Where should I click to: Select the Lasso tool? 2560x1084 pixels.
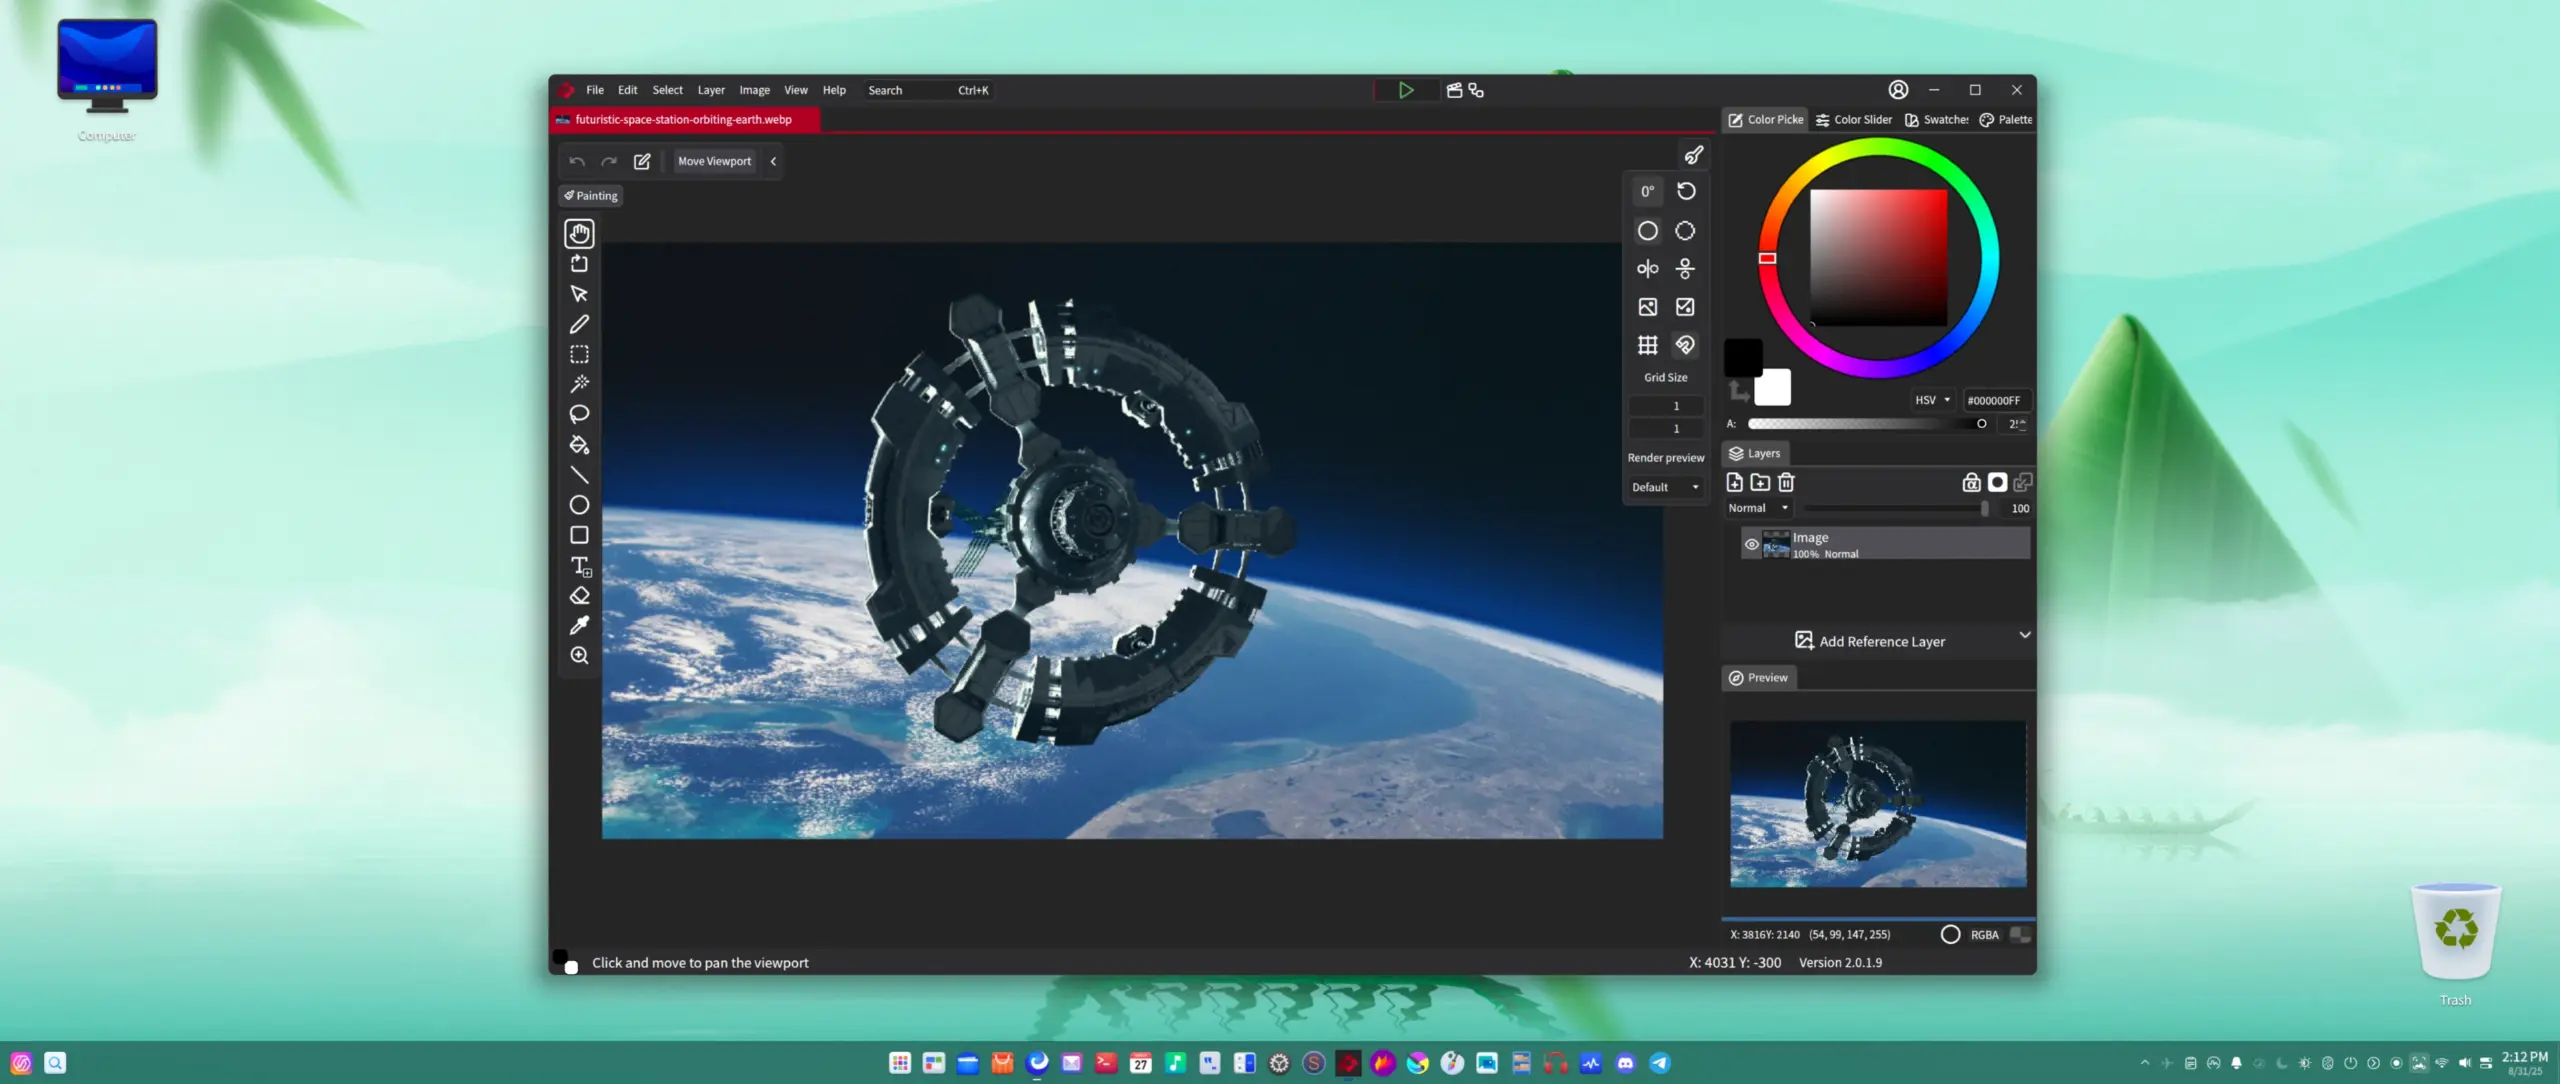point(579,414)
